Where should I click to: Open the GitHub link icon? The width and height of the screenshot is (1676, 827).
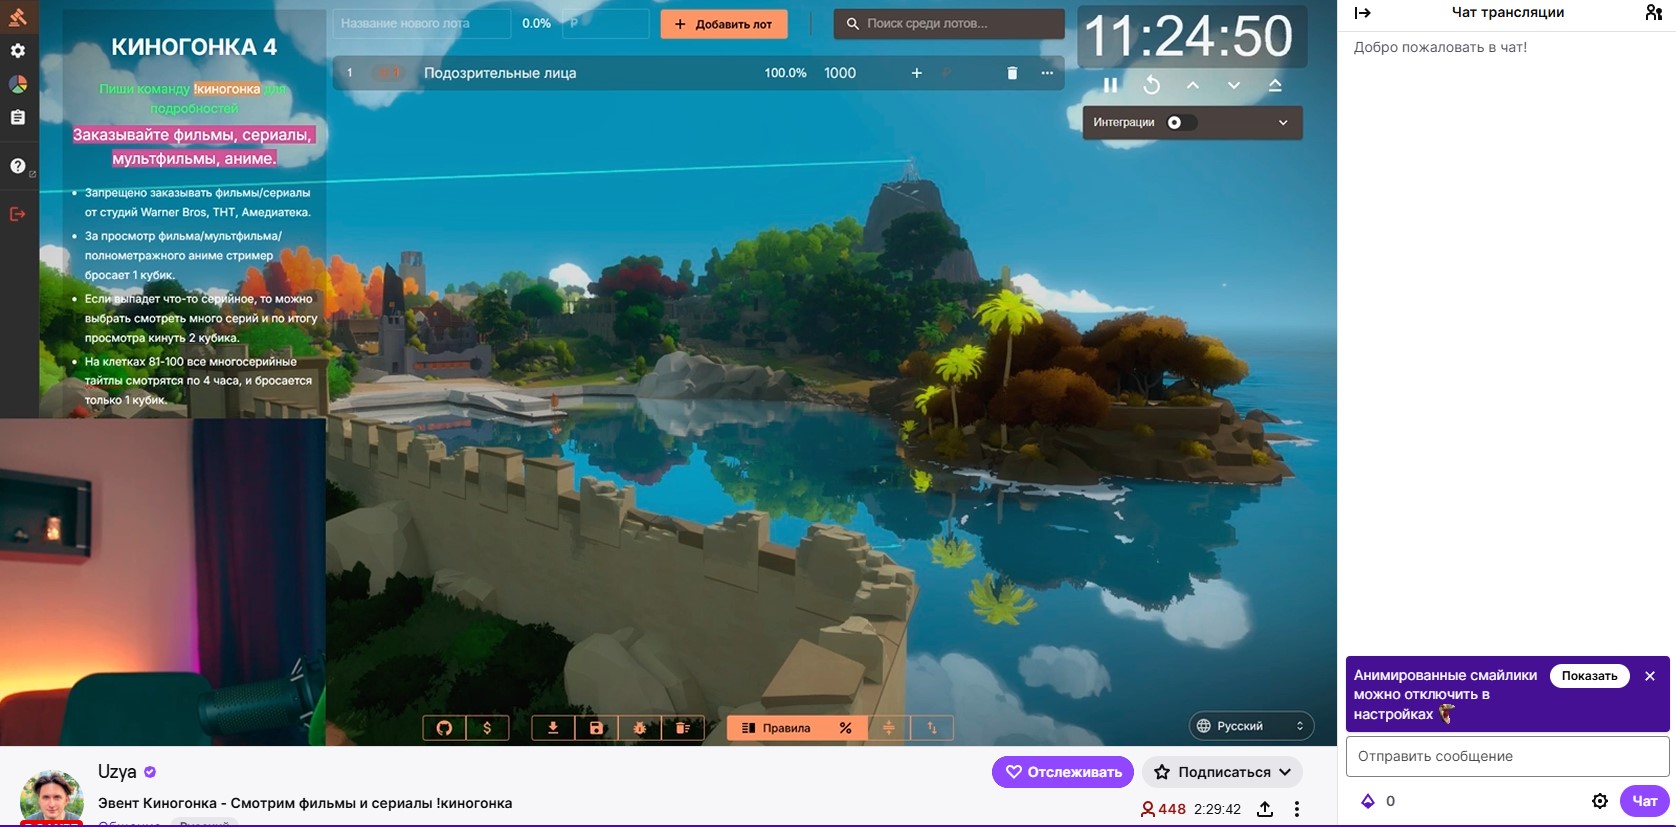[445, 728]
